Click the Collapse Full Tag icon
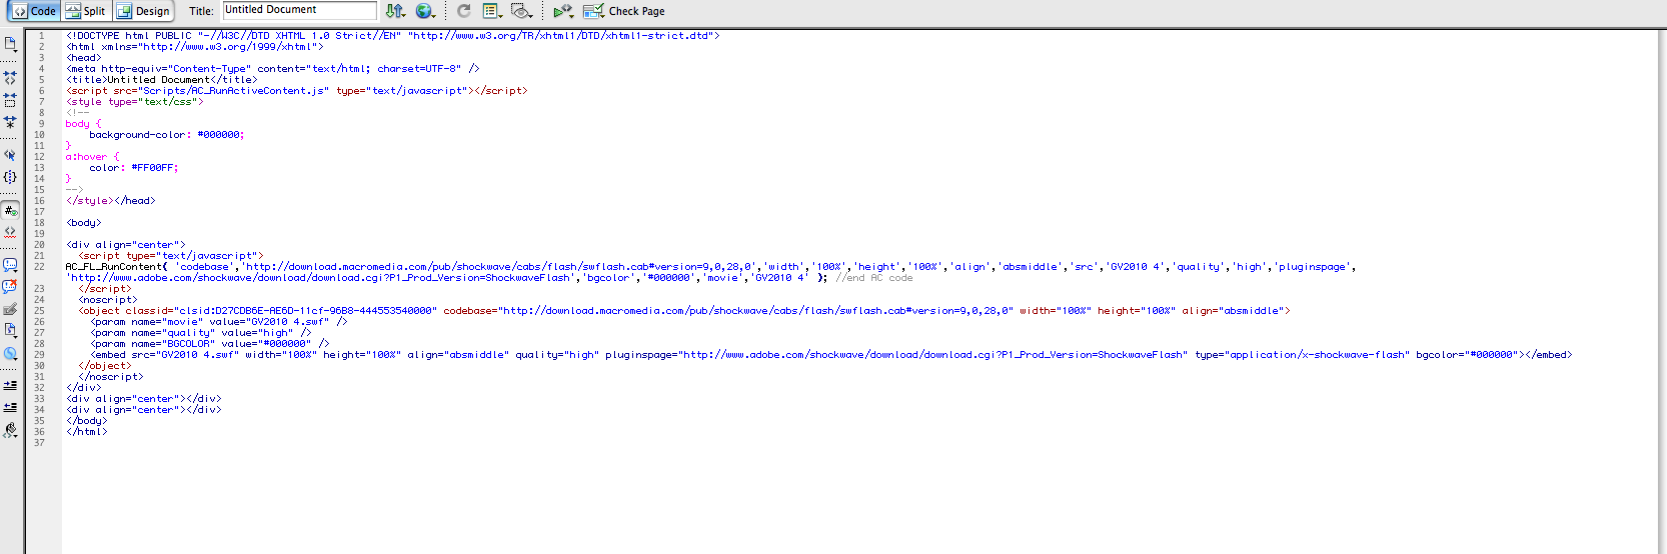 pos(10,77)
